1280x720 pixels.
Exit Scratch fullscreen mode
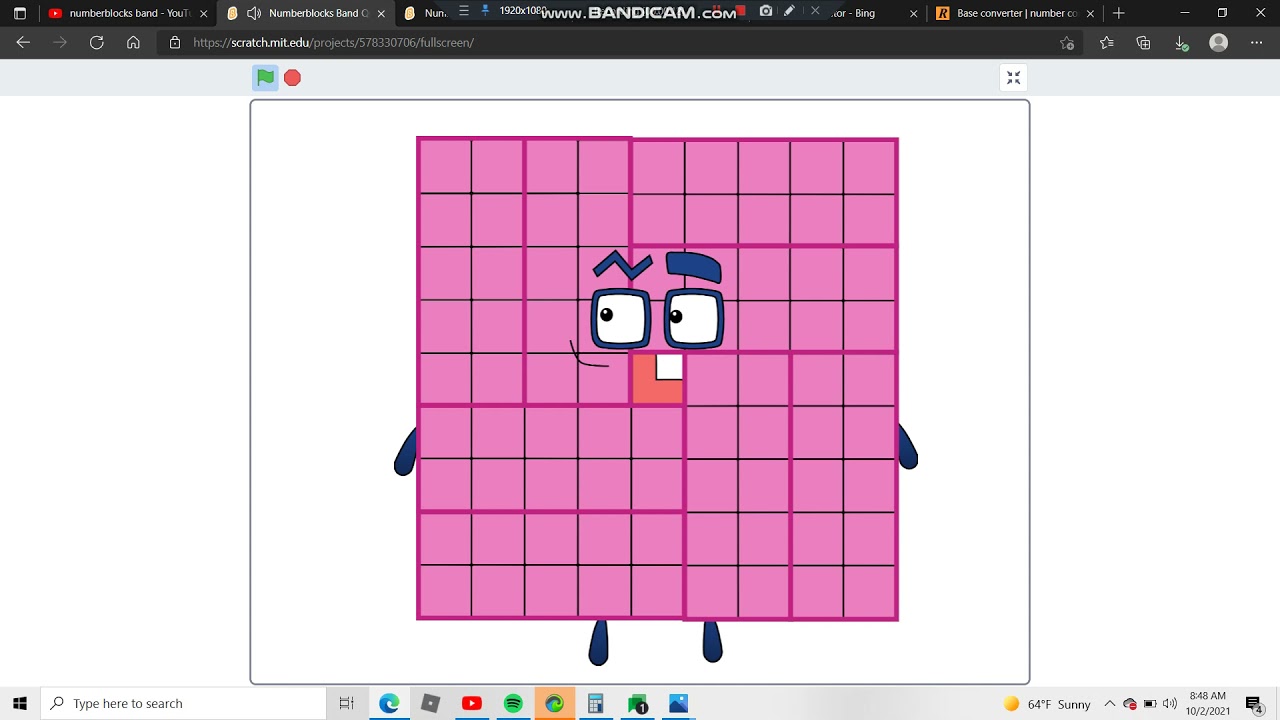[1013, 78]
